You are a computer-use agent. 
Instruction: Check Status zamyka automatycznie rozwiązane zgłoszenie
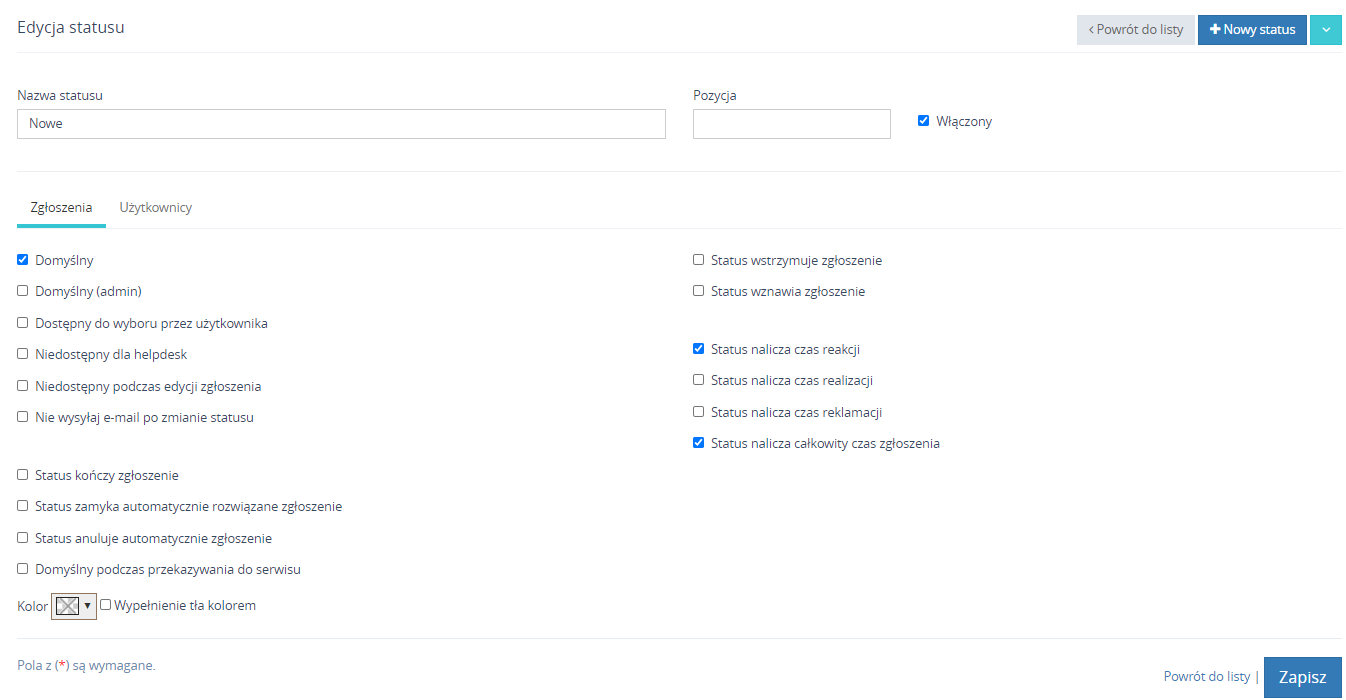coord(23,506)
